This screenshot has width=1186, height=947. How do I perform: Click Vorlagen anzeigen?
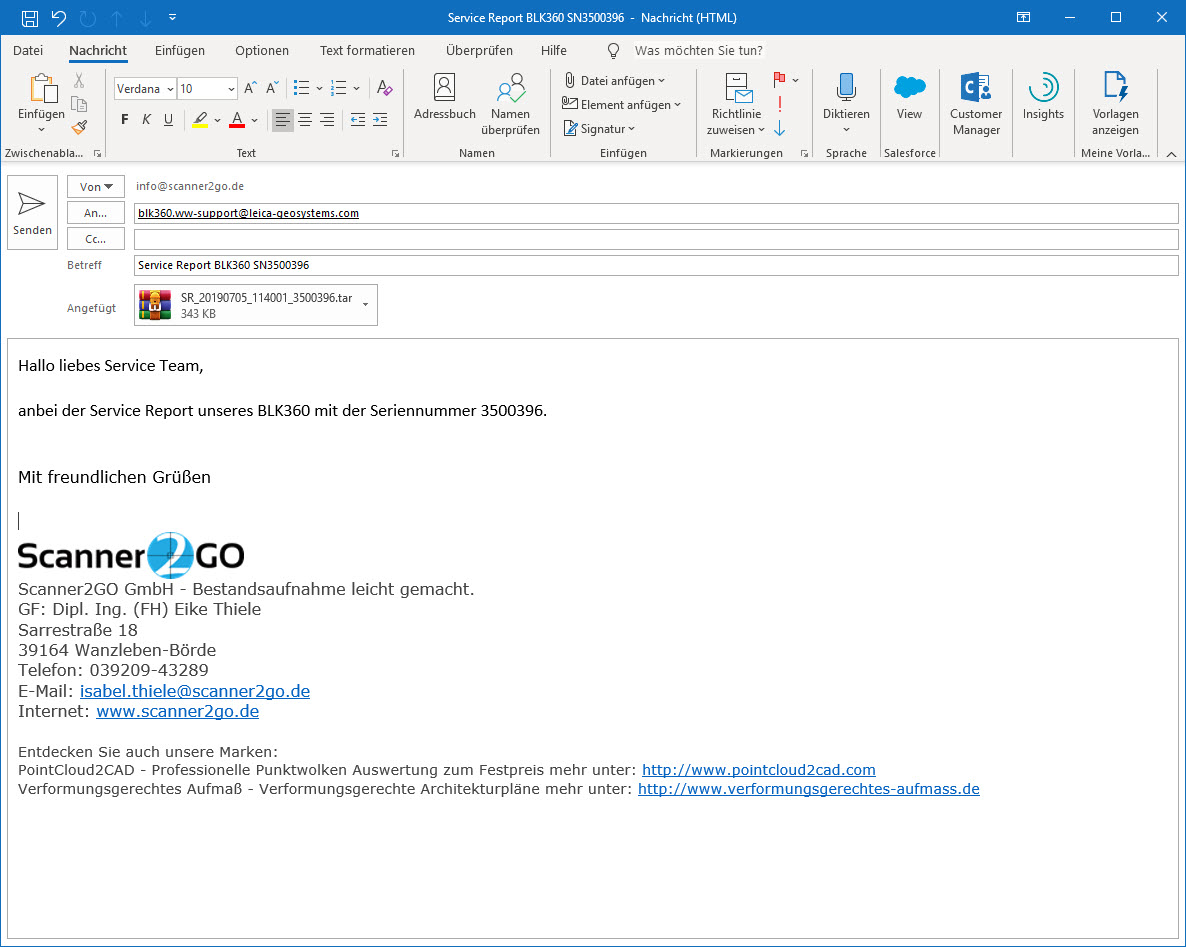tap(1115, 104)
